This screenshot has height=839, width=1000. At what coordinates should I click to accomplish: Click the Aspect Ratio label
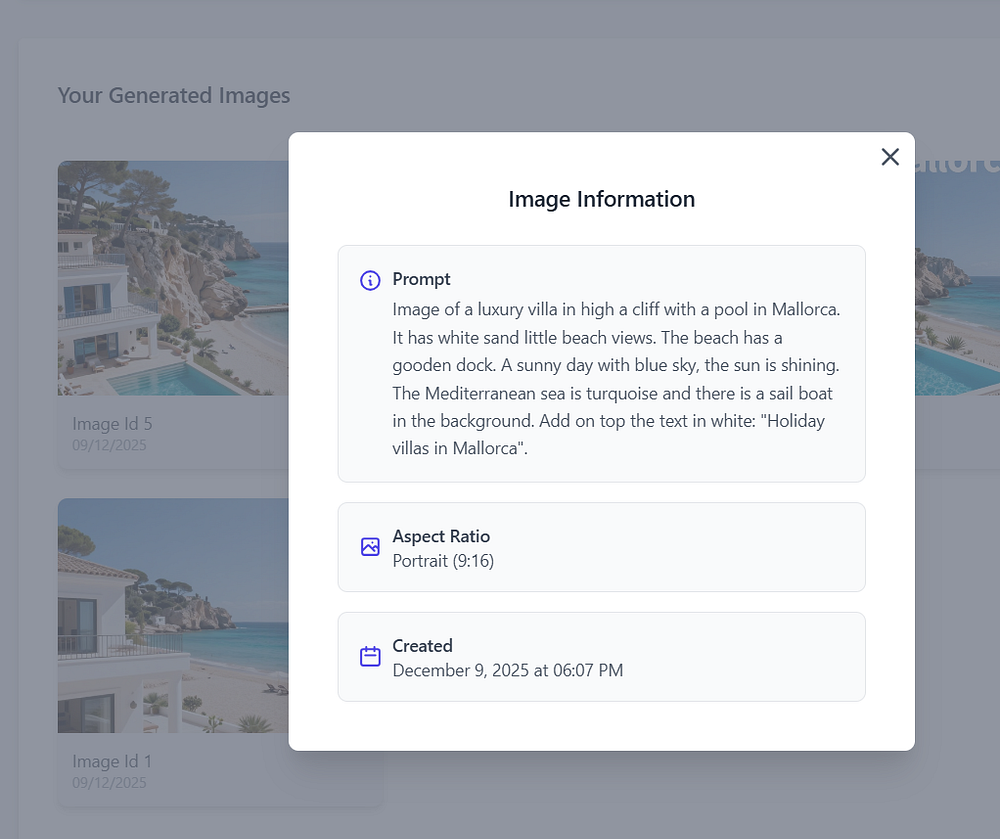(441, 536)
